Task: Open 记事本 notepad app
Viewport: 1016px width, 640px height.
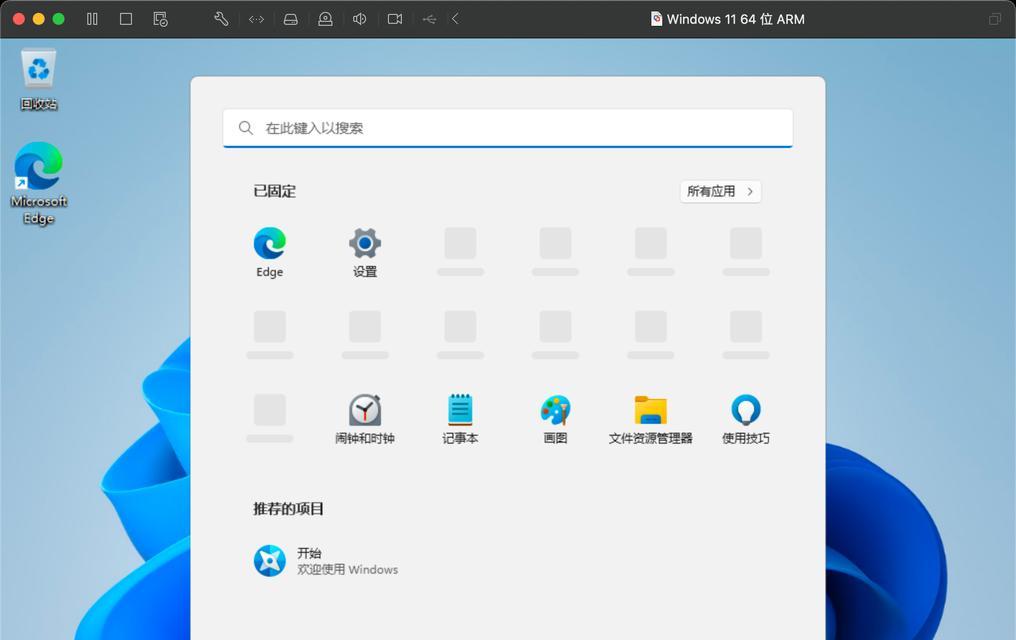Action: pyautogui.click(x=460, y=419)
